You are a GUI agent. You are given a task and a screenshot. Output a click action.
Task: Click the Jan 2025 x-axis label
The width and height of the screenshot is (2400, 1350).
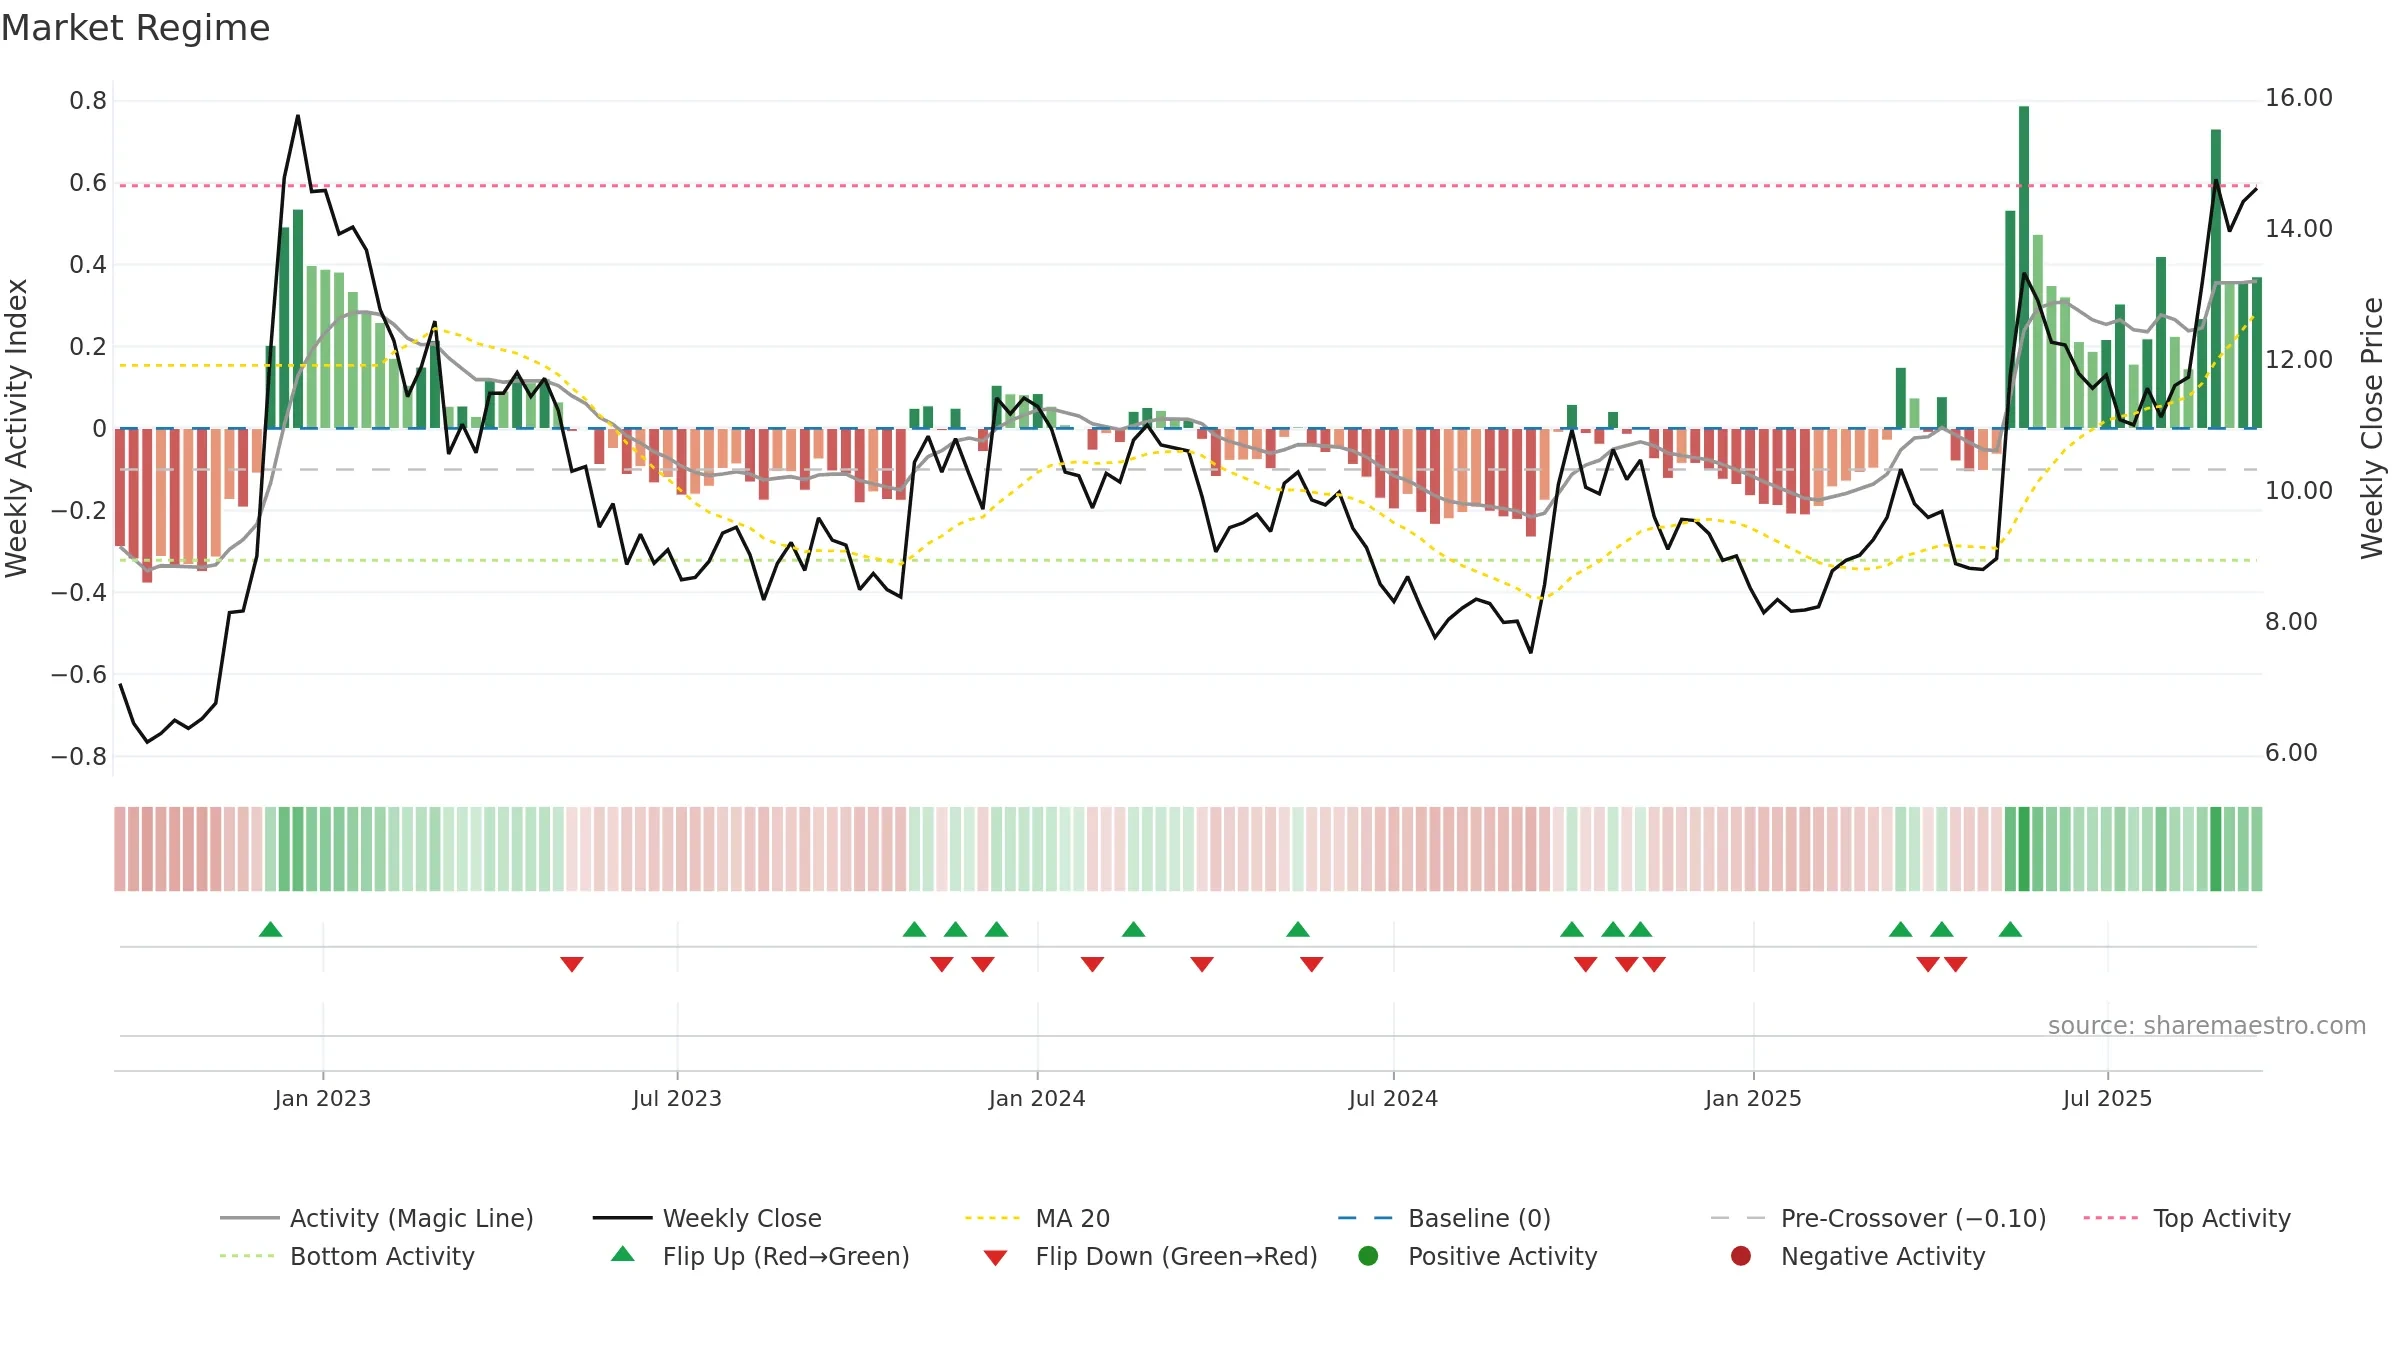click(1753, 1099)
